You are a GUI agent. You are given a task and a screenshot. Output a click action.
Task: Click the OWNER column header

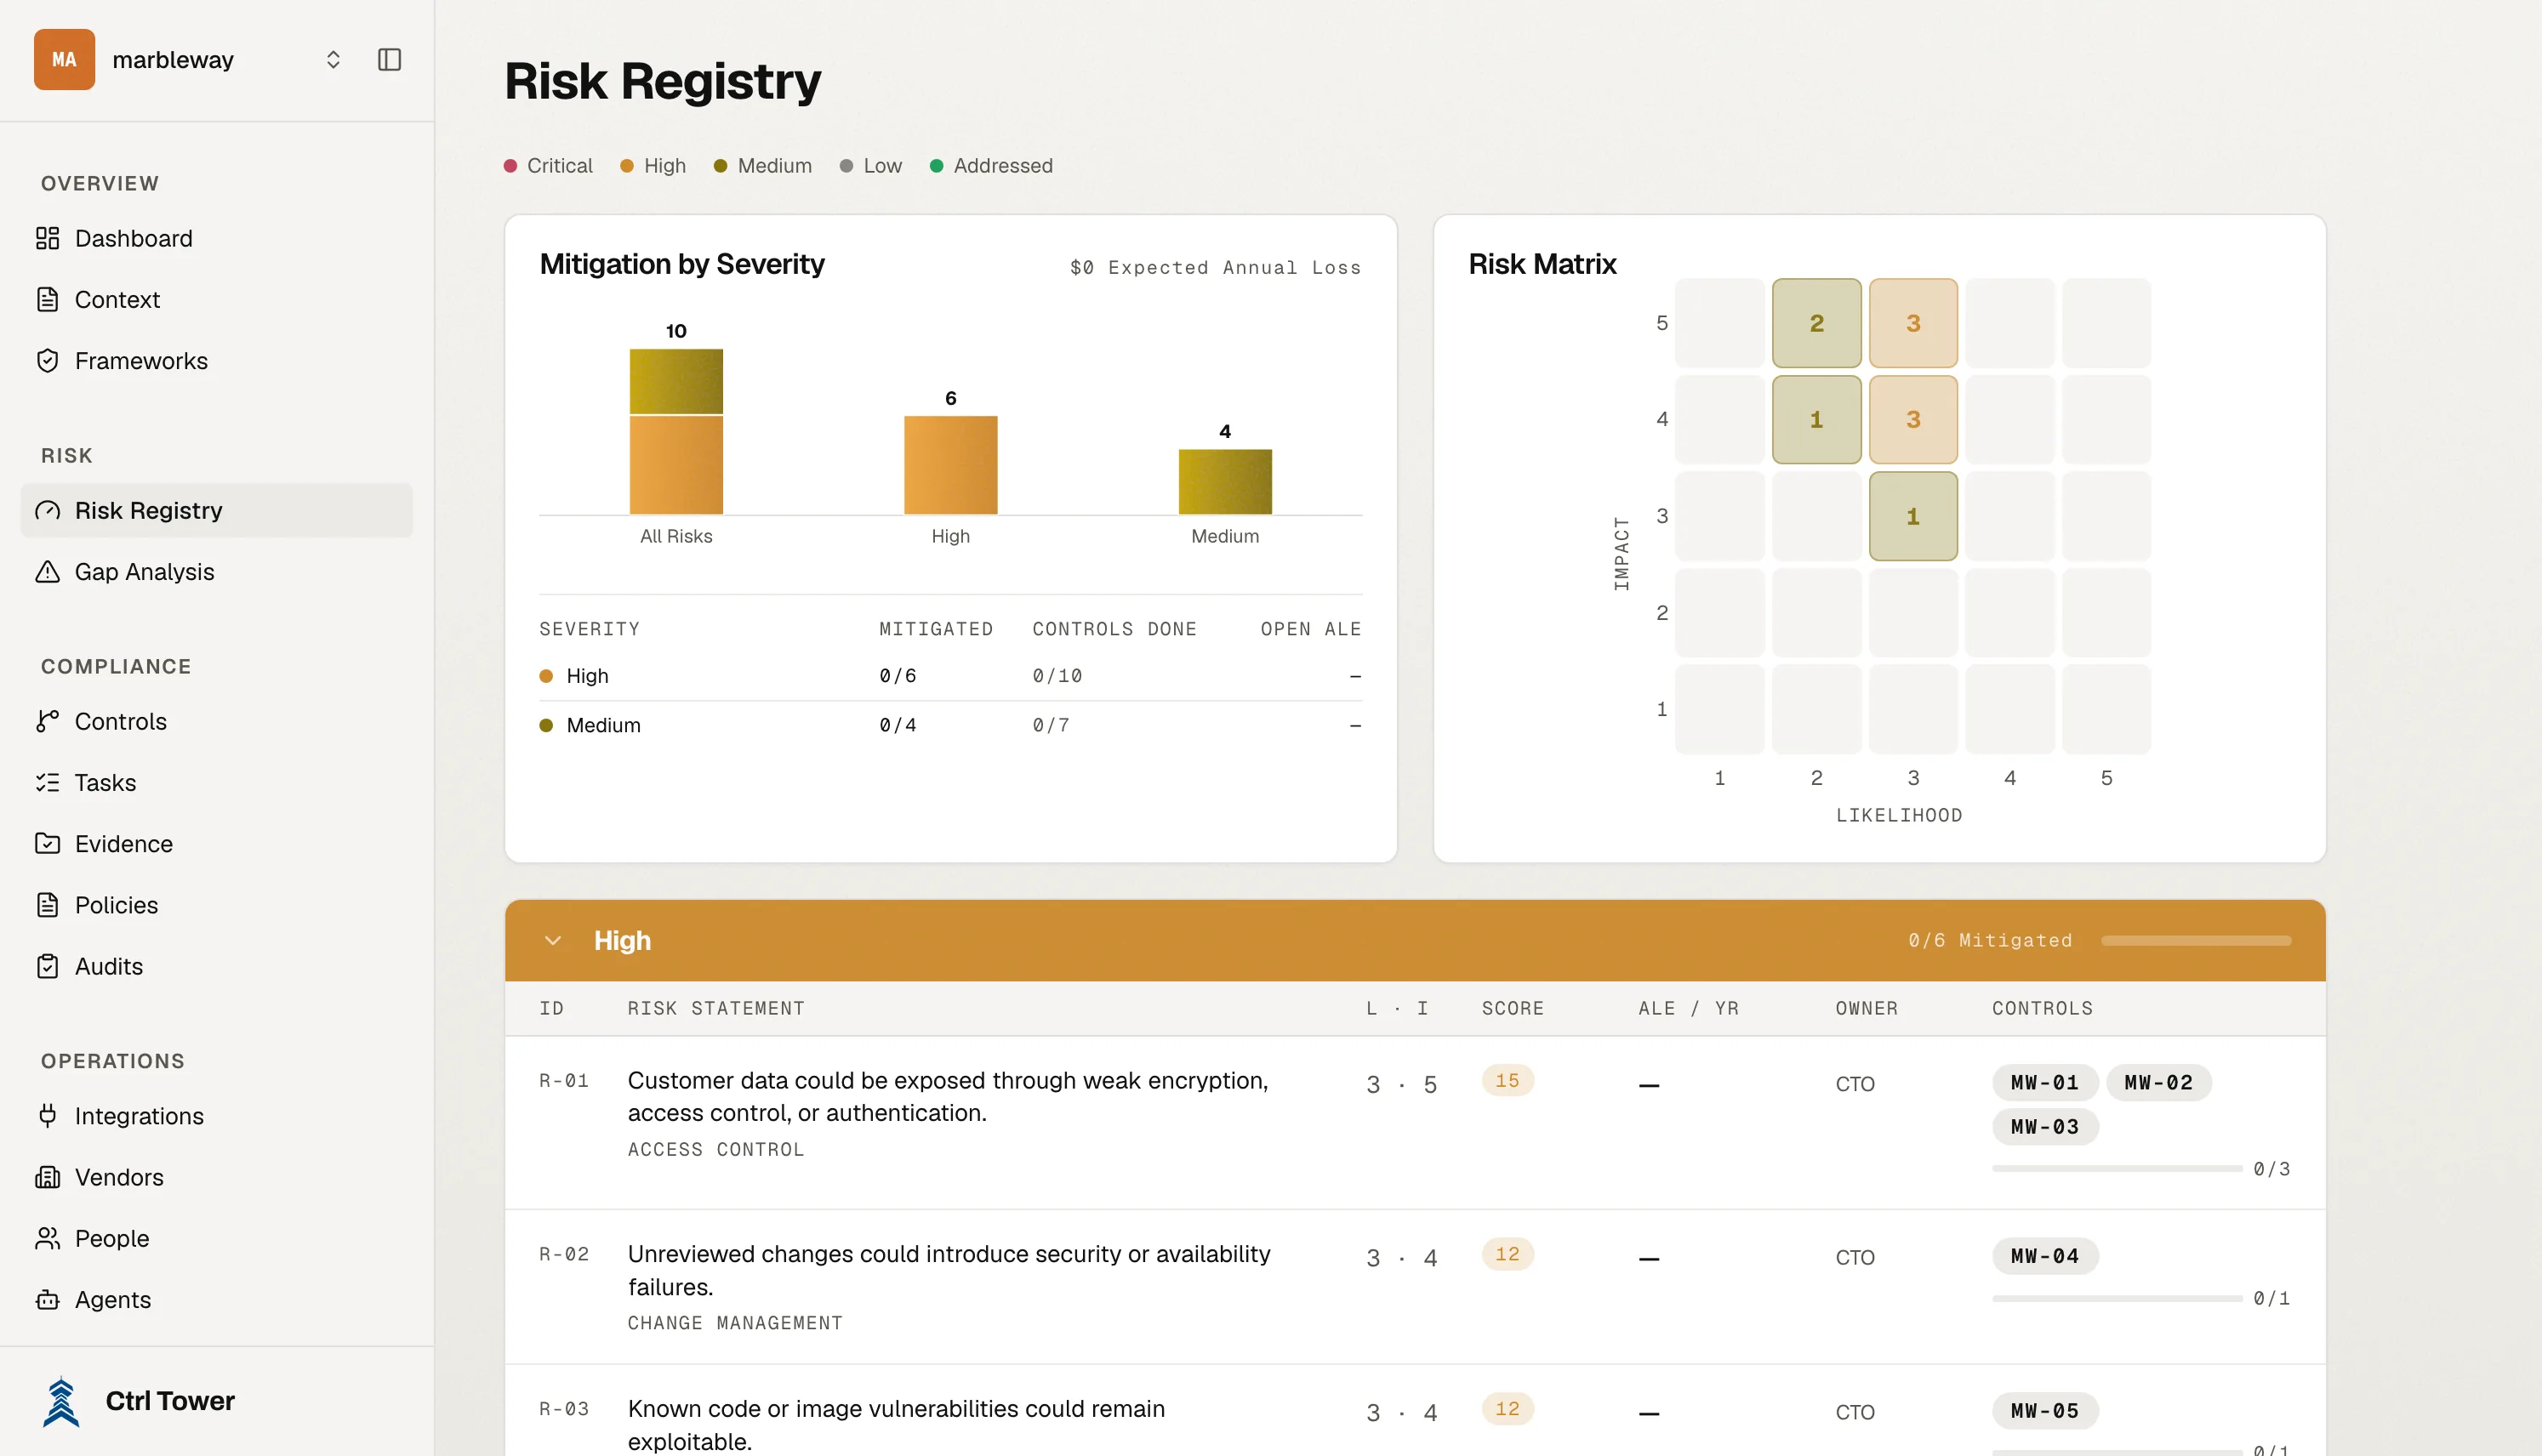(x=1866, y=1008)
